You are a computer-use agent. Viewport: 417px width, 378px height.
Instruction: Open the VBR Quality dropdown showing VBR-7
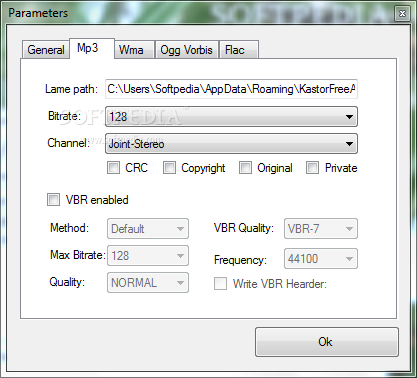point(321,229)
